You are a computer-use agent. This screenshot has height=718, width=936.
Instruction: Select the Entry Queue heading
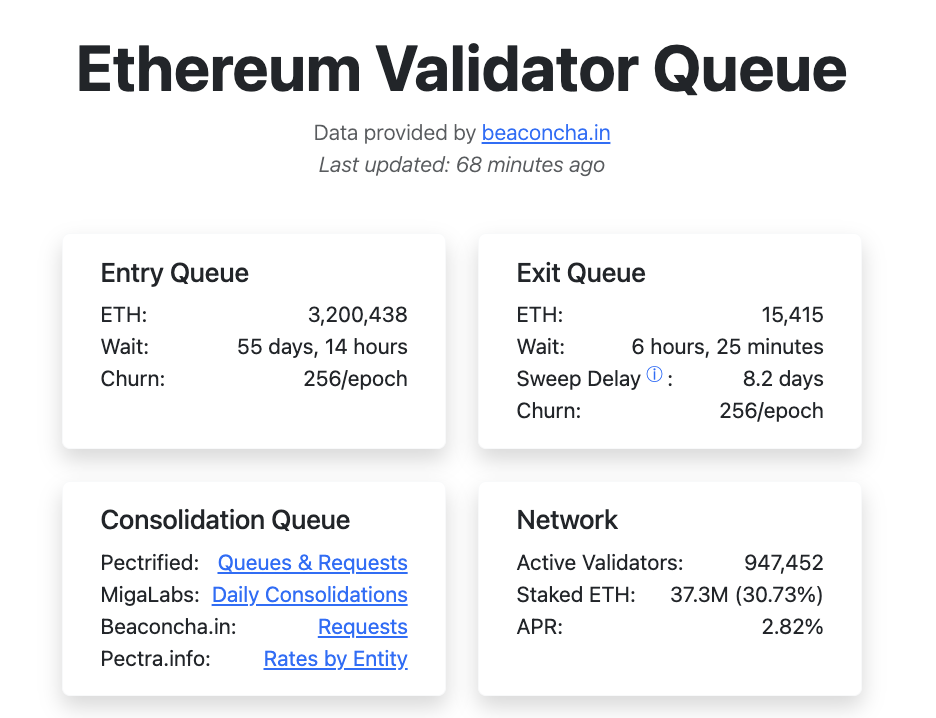coord(174,272)
